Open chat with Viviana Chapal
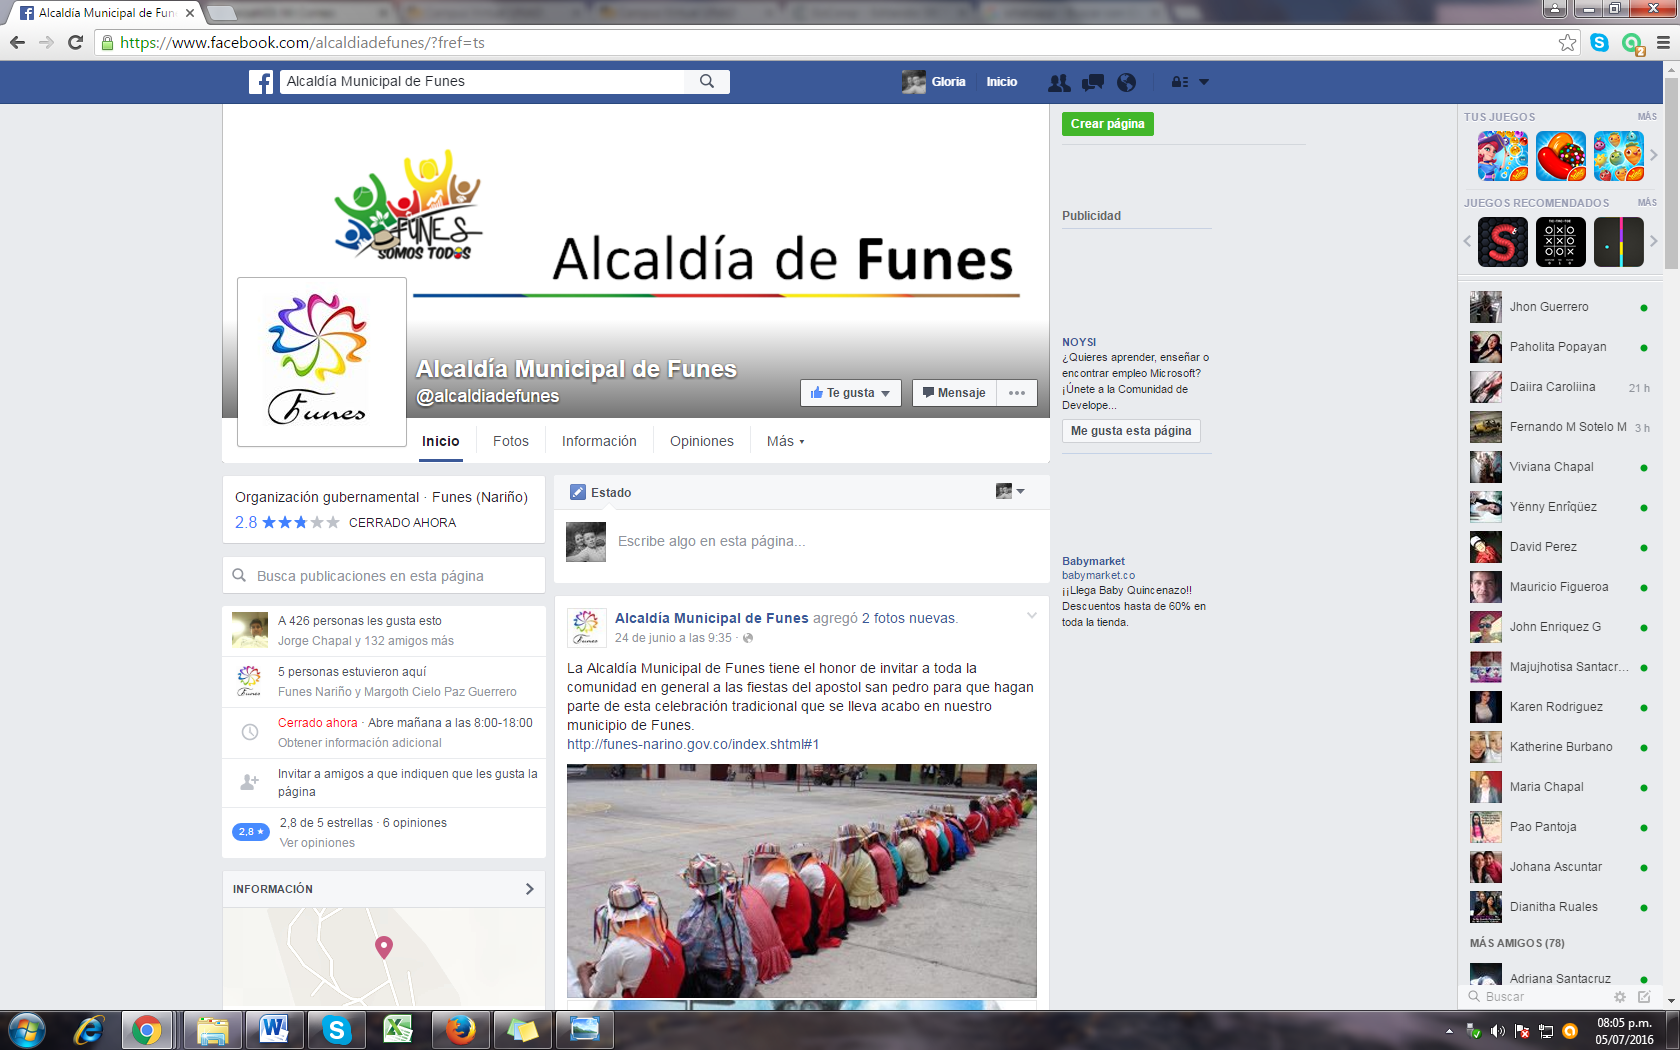 (1558, 467)
